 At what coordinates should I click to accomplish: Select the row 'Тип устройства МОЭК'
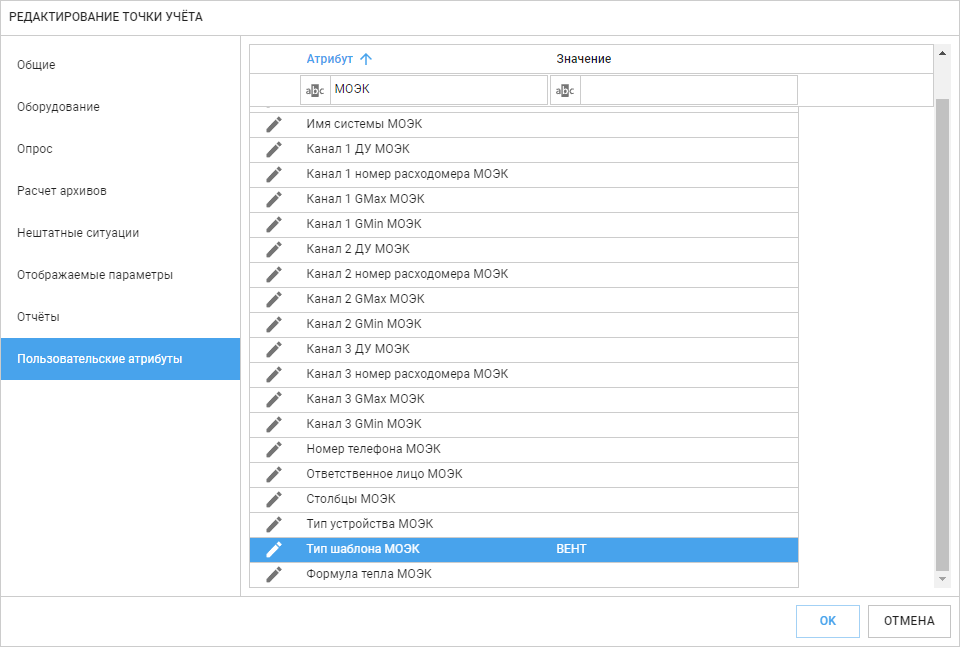[524, 524]
